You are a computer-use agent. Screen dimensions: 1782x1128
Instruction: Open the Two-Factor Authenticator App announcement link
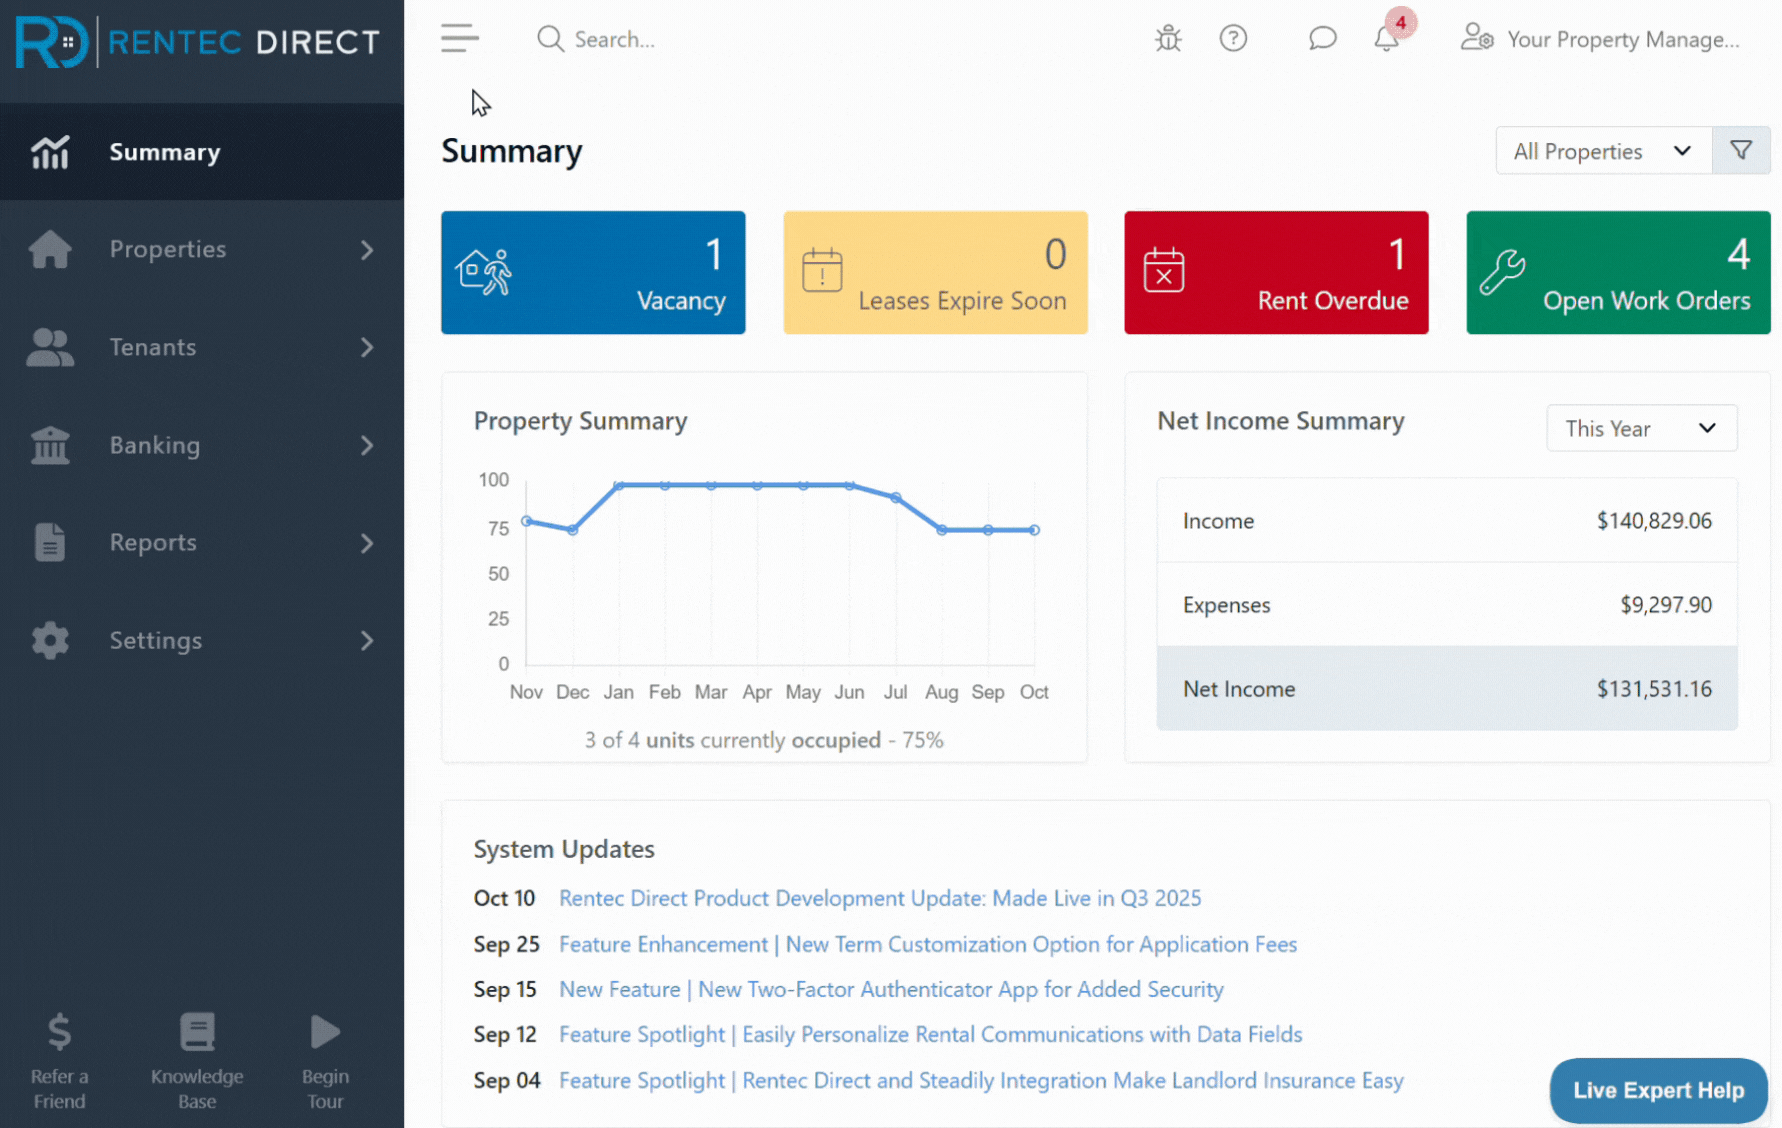pyautogui.click(x=891, y=989)
